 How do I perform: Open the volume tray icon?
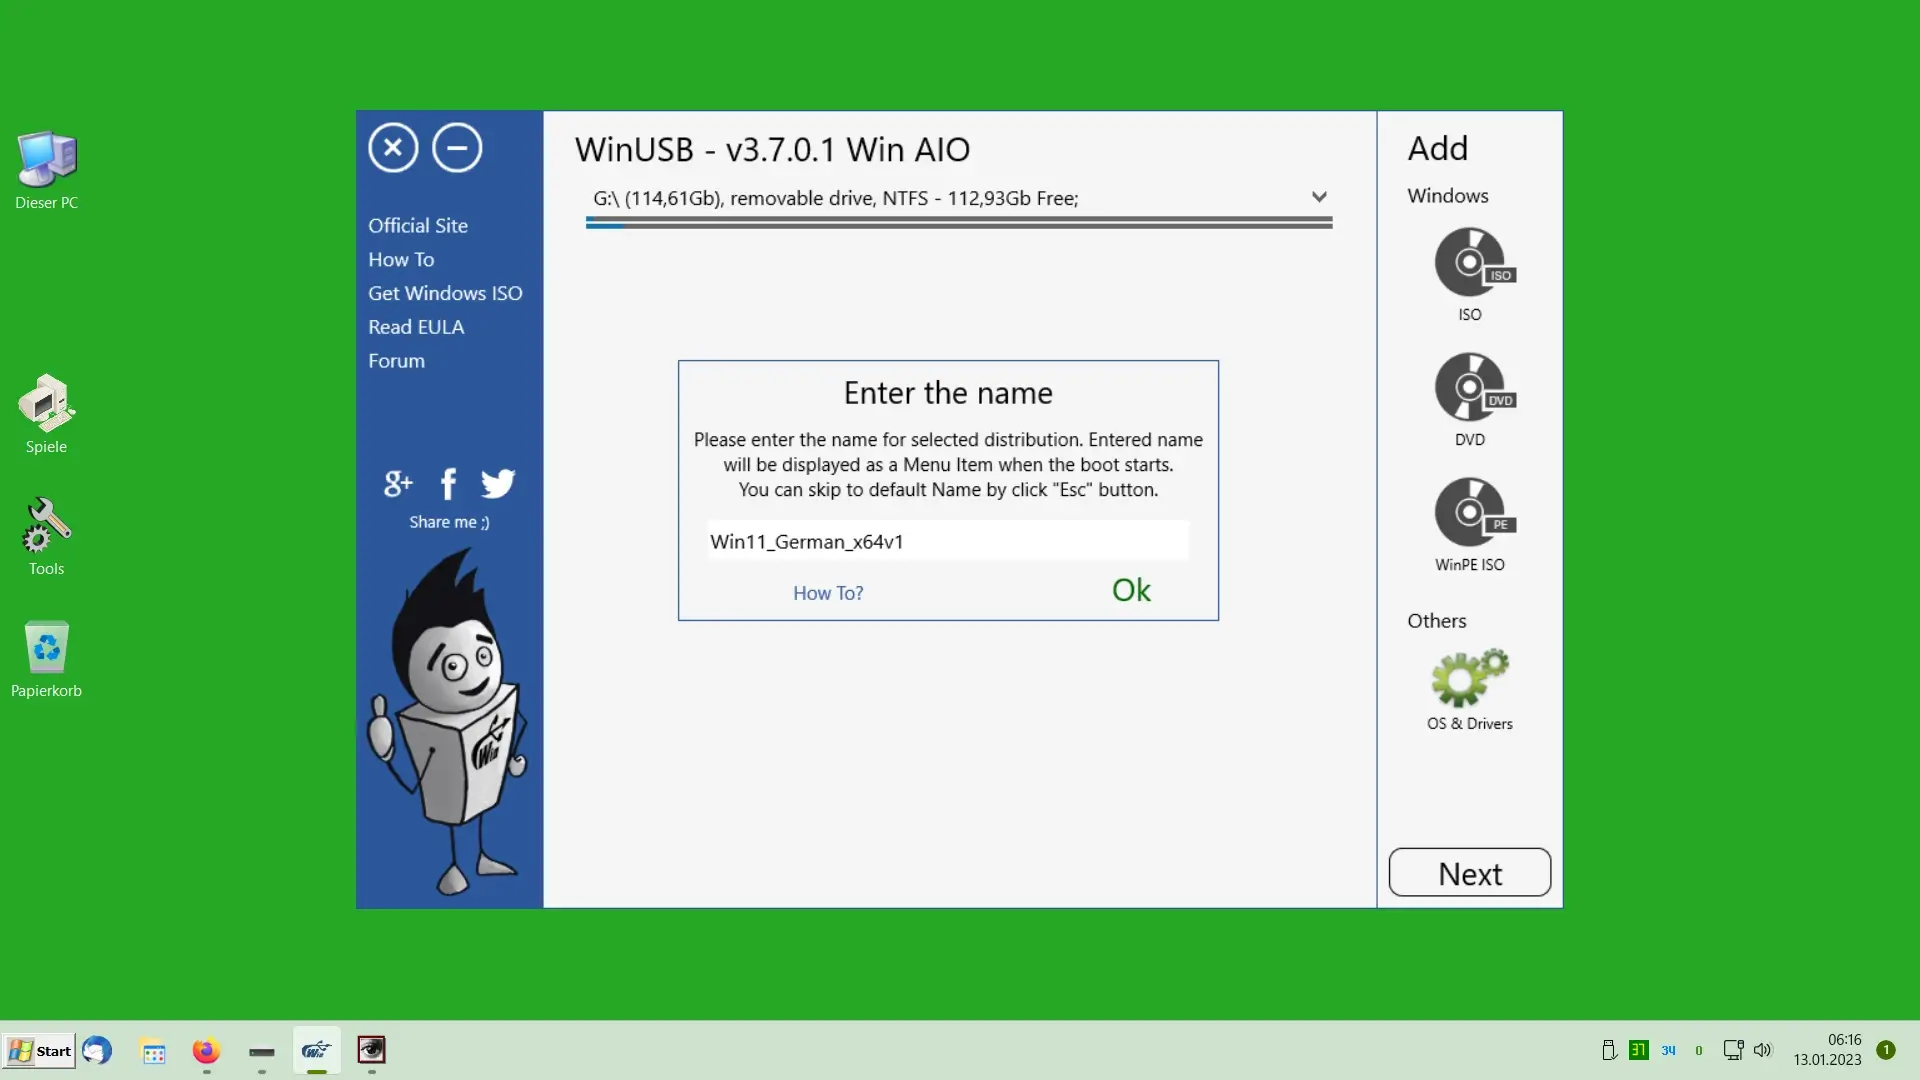1763,1050
